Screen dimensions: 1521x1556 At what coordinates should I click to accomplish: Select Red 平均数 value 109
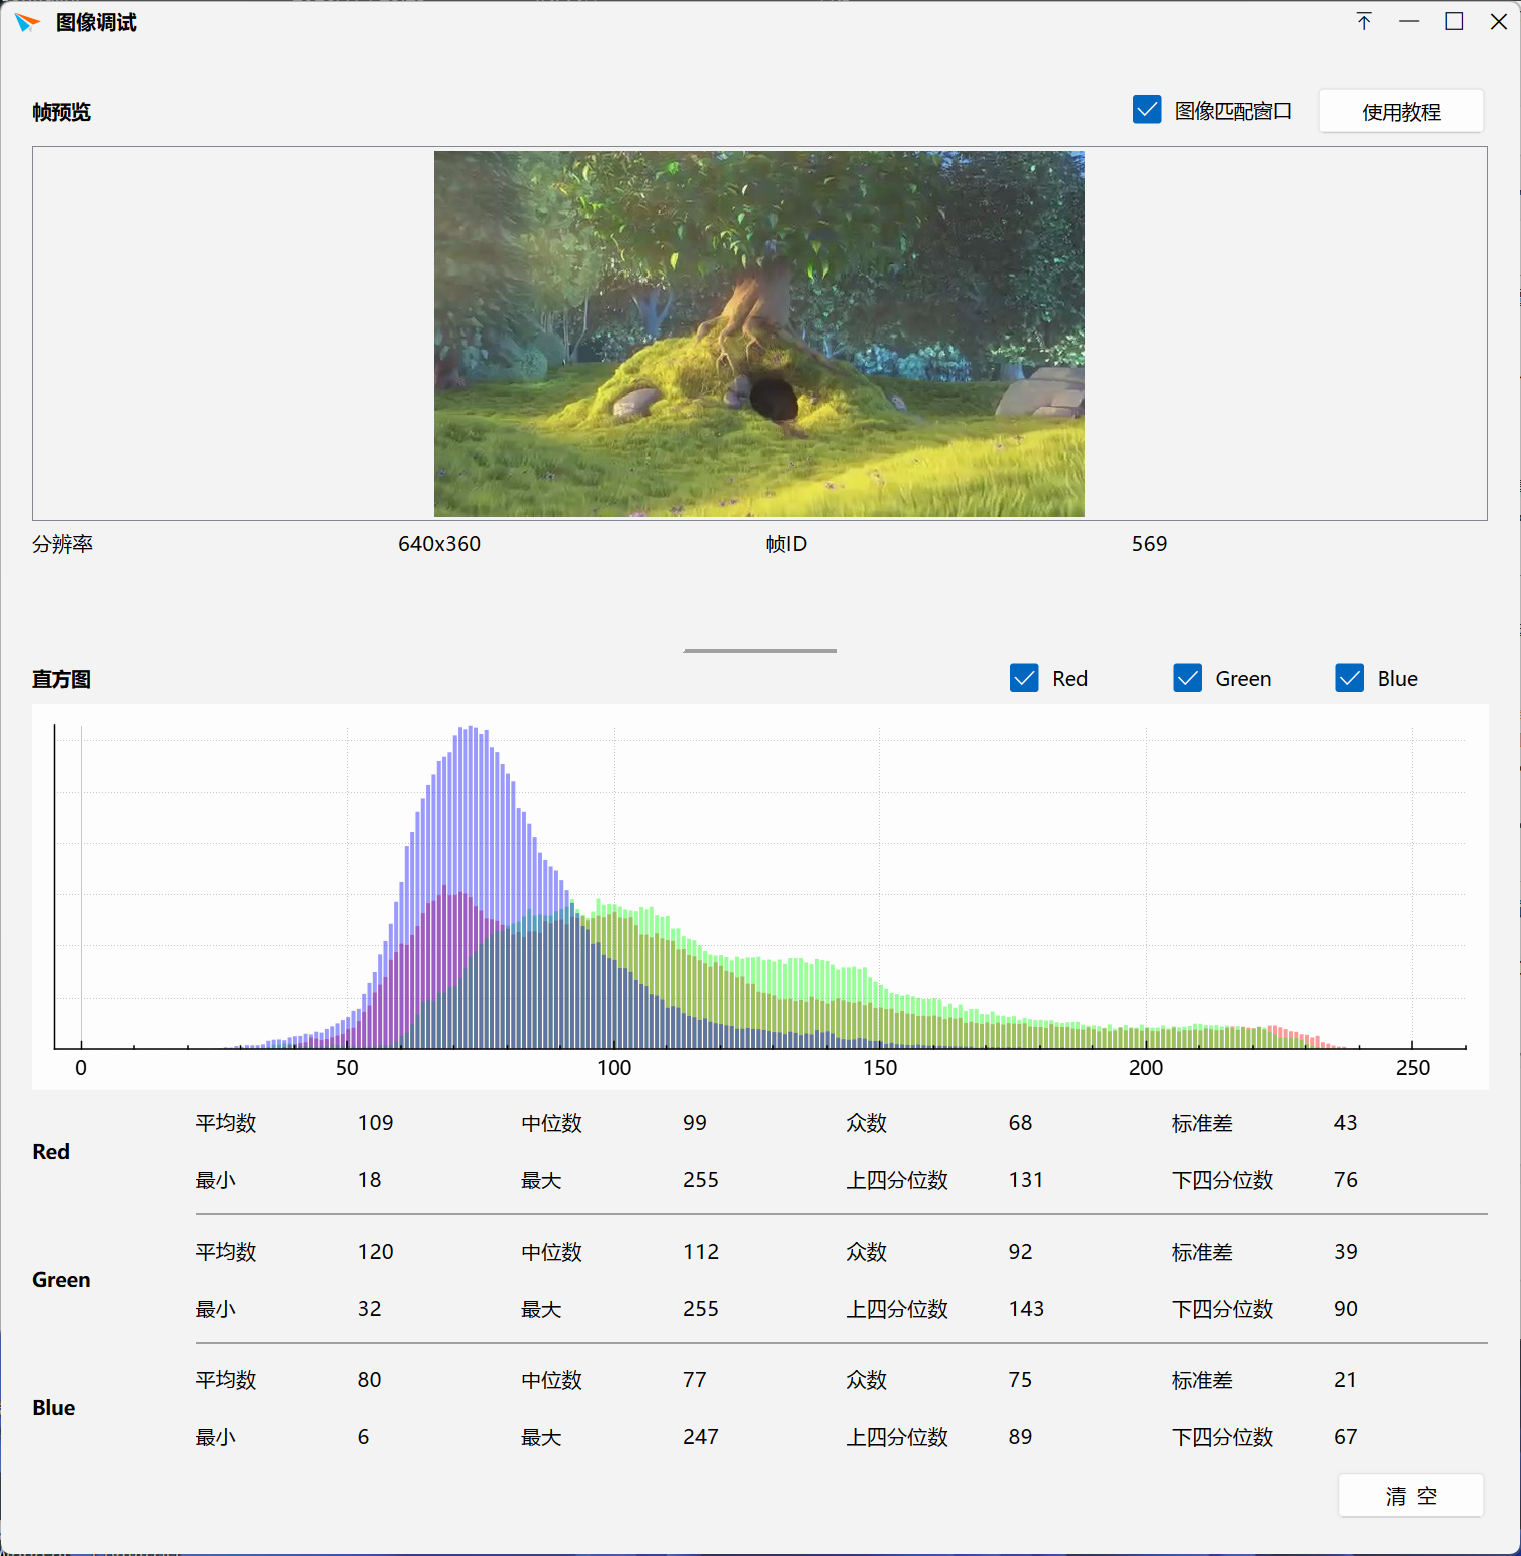[375, 1123]
